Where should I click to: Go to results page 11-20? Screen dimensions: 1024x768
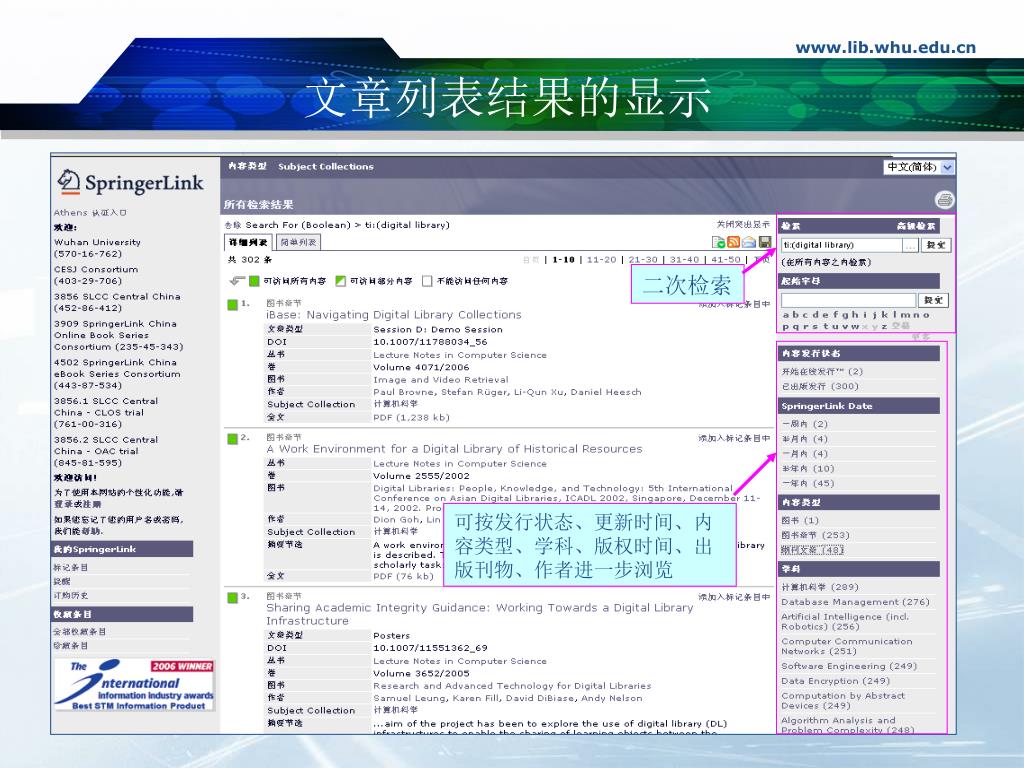[601, 259]
